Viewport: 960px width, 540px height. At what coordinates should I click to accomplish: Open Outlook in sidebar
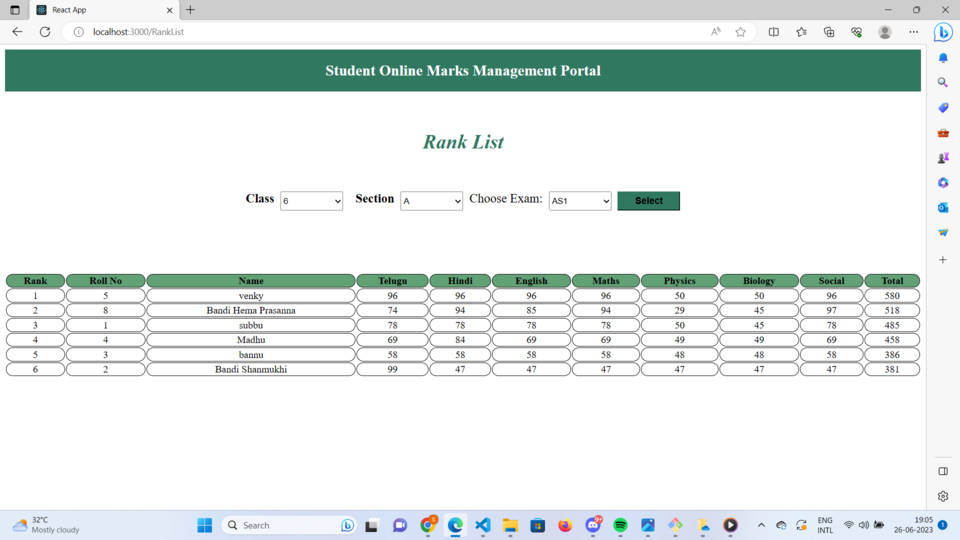(x=943, y=208)
